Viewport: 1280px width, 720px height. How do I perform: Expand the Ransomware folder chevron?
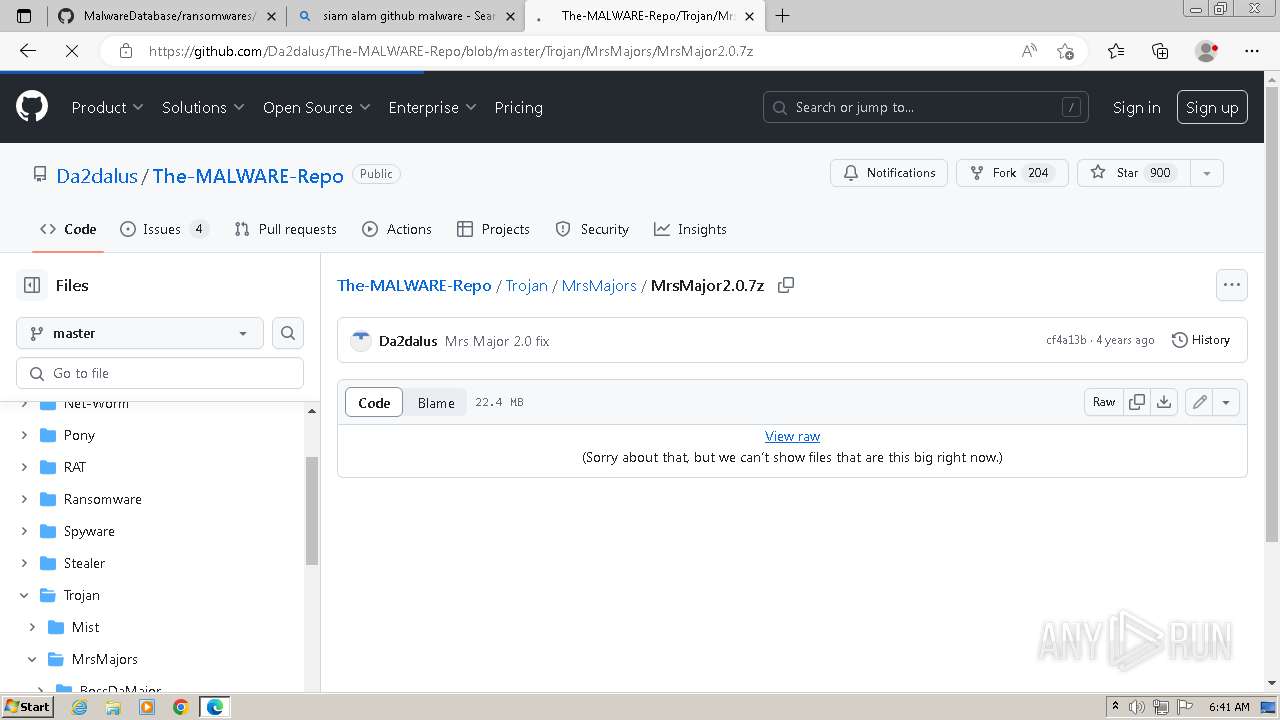pyautogui.click(x=24, y=499)
